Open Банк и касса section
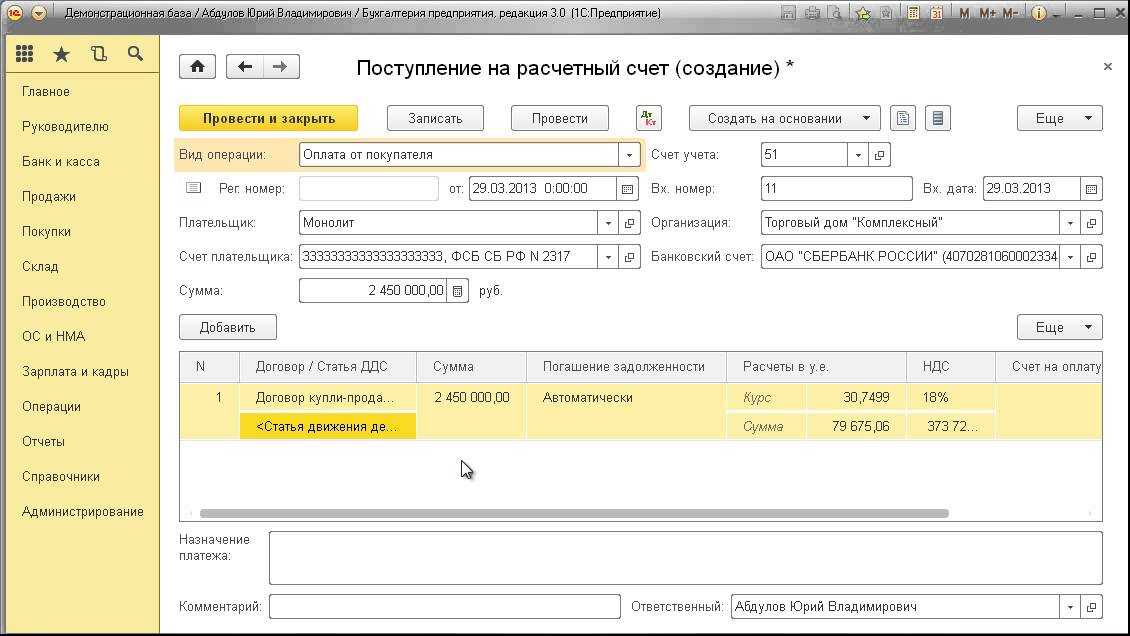The image size is (1130, 636). (x=61, y=161)
